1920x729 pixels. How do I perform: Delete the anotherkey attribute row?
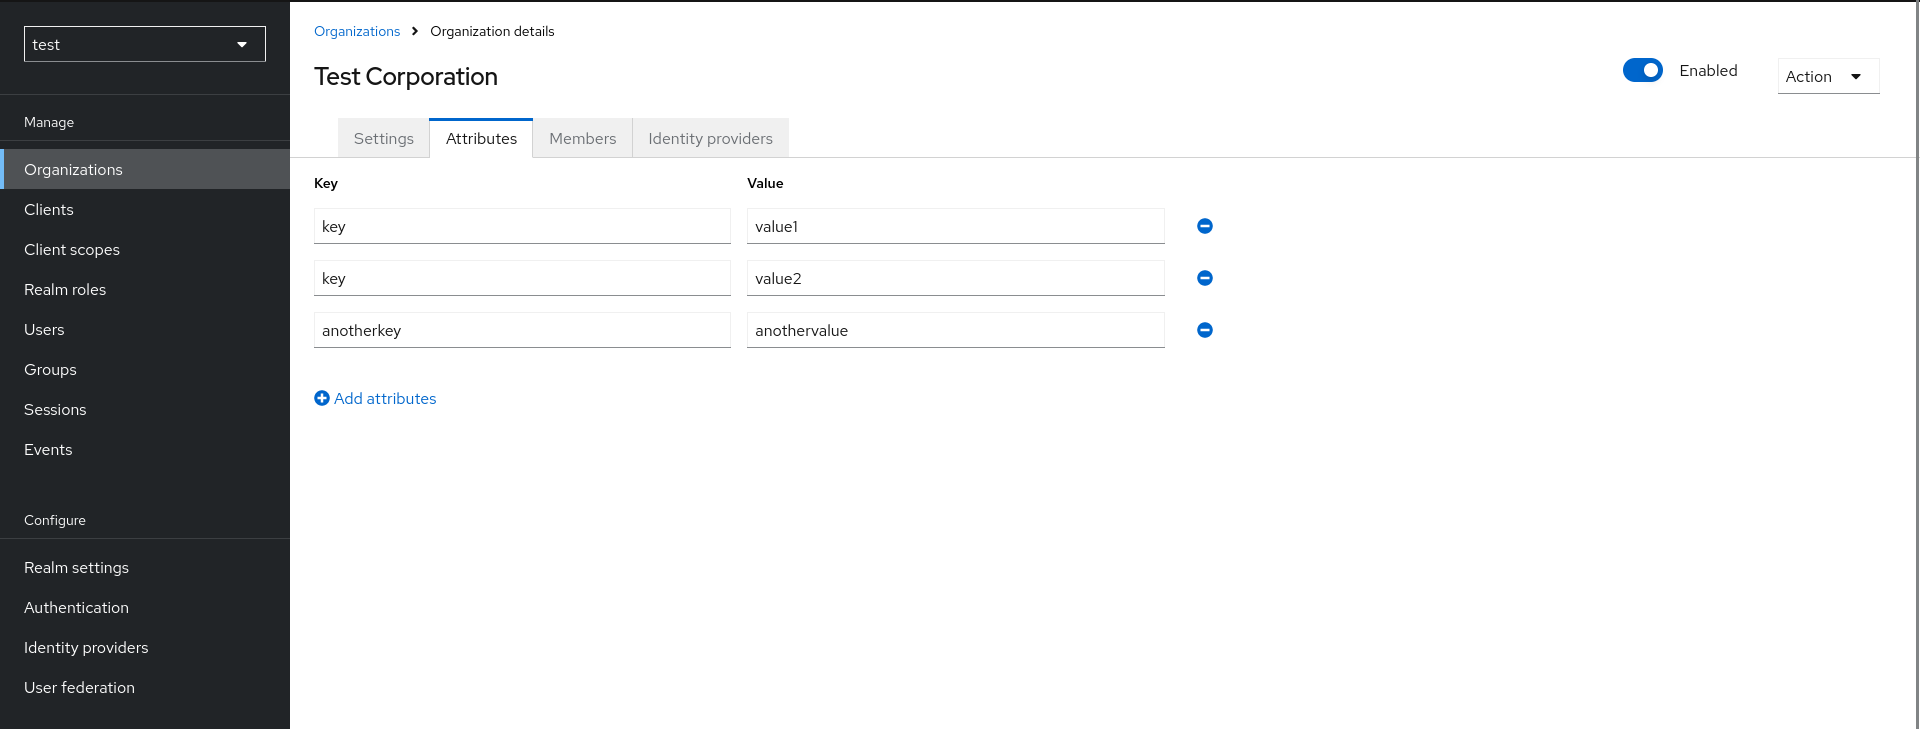(x=1204, y=330)
